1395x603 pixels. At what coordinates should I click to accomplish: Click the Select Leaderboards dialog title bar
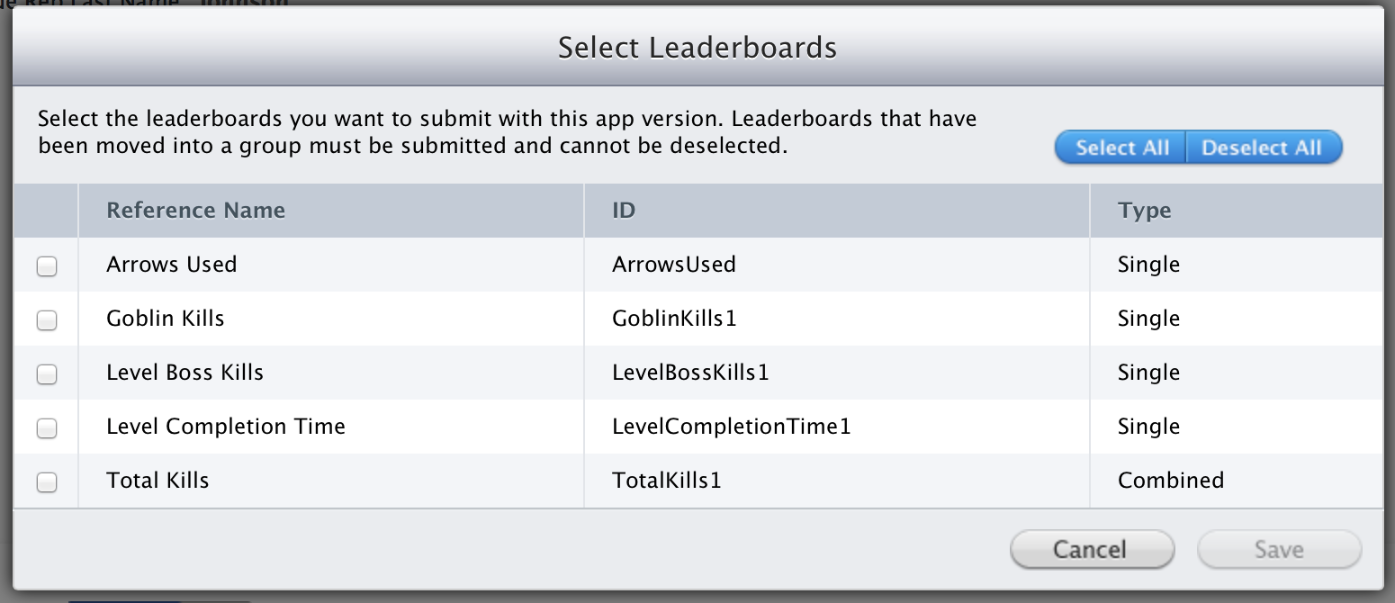pos(697,47)
